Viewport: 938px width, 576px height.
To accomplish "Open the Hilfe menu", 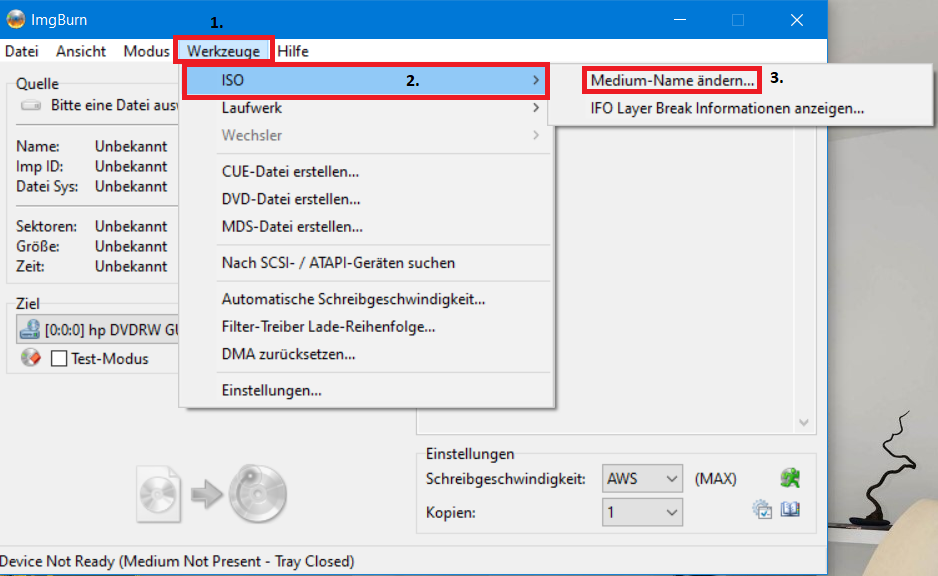I will pyautogui.click(x=293, y=51).
